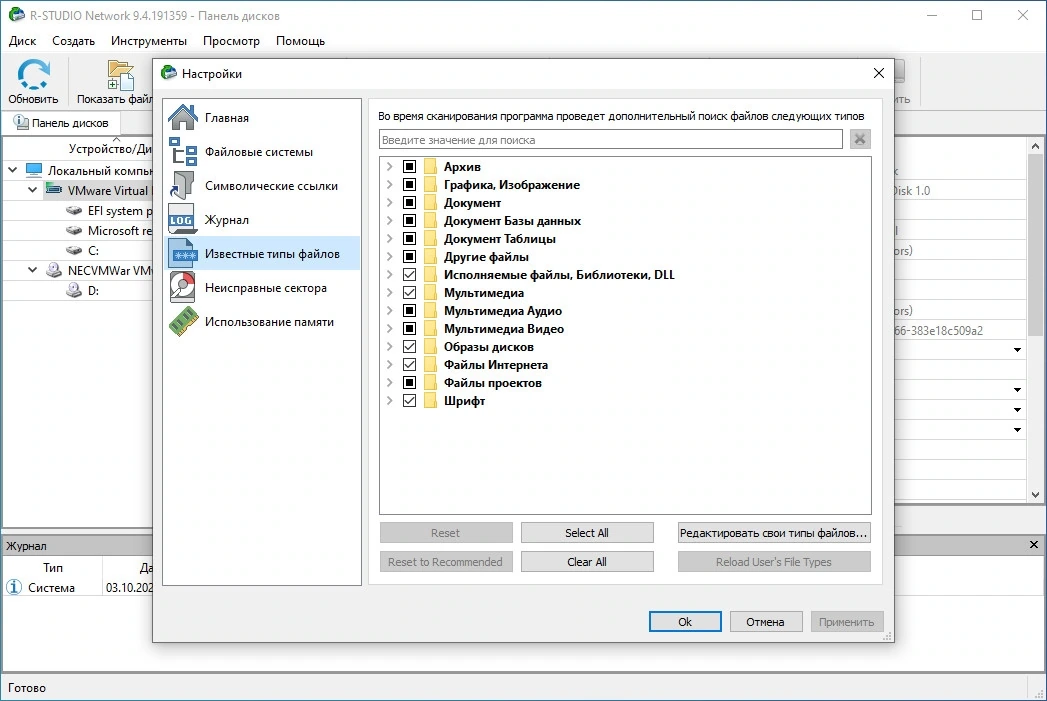1047x701 pixels.
Task: Toggle the Мультимедиа Аудио checkbox
Action: pos(409,310)
